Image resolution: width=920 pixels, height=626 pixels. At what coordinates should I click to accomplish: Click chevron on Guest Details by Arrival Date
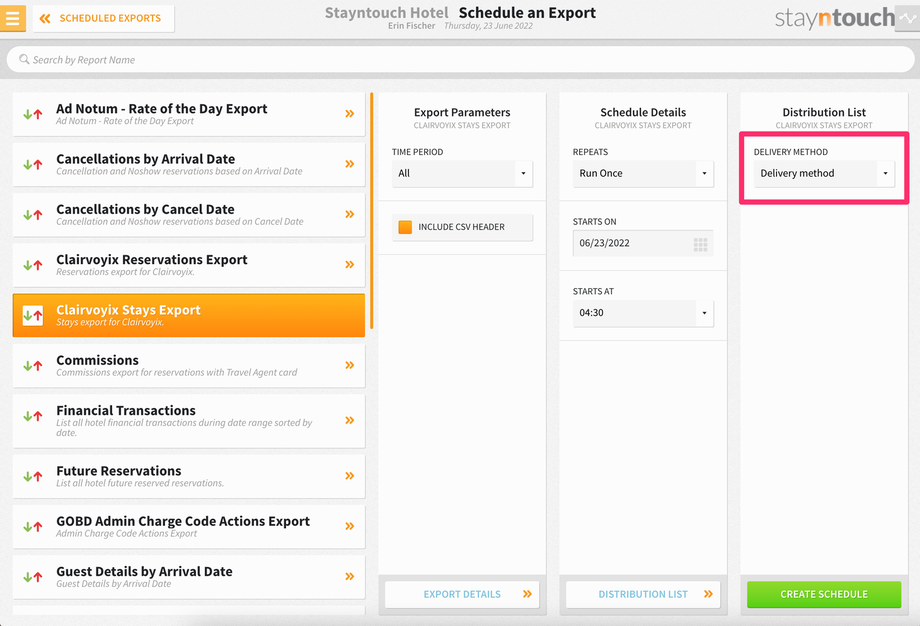tap(350, 576)
